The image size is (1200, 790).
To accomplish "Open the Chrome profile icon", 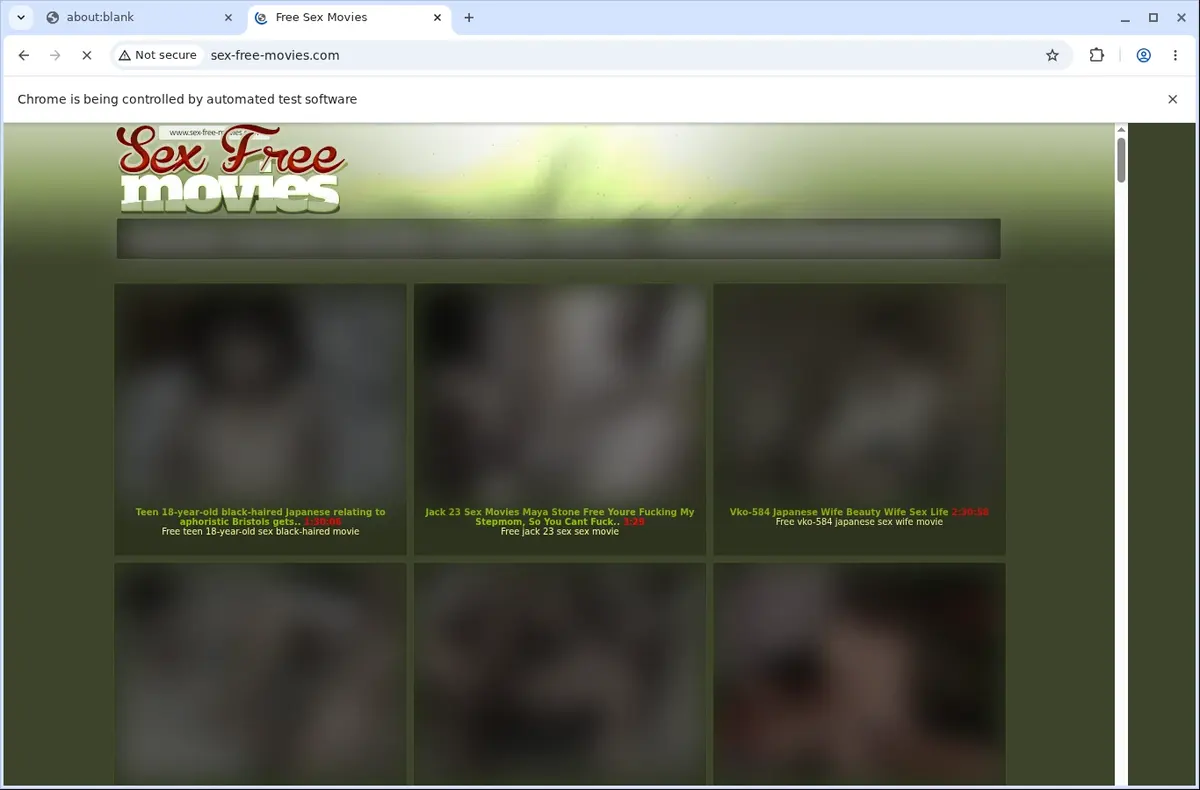I will (1143, 55).
